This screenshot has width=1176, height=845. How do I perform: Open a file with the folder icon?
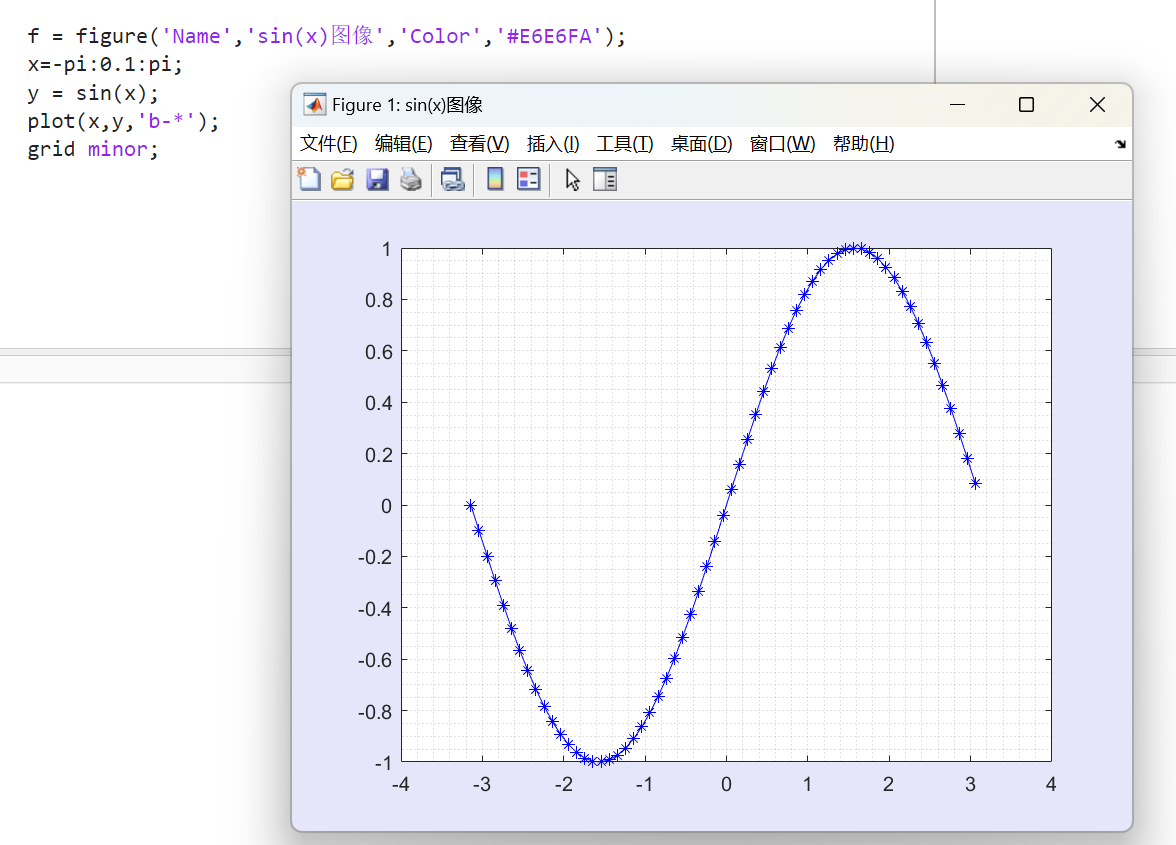[x=343, y=179]
